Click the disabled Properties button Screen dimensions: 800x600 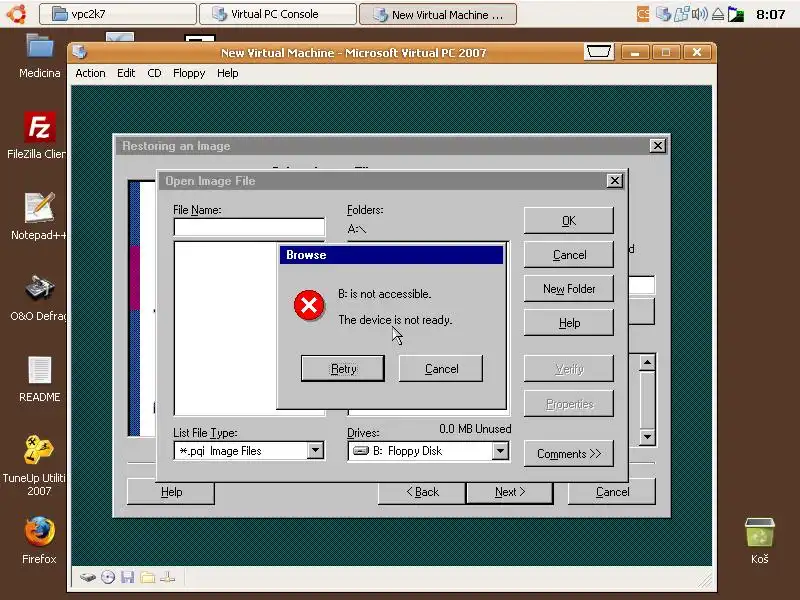[x=568, y=404]
